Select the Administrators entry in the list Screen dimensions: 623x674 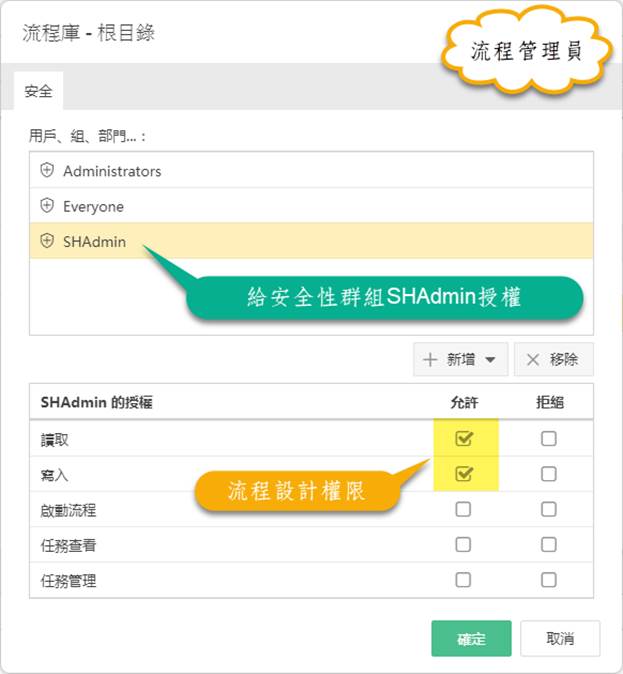(311, 171)
